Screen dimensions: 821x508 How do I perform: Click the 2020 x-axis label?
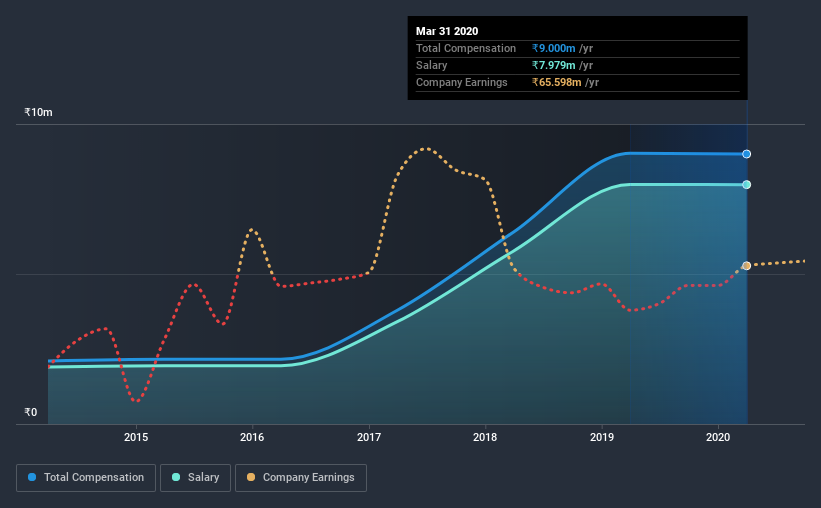tap(718, 437)
